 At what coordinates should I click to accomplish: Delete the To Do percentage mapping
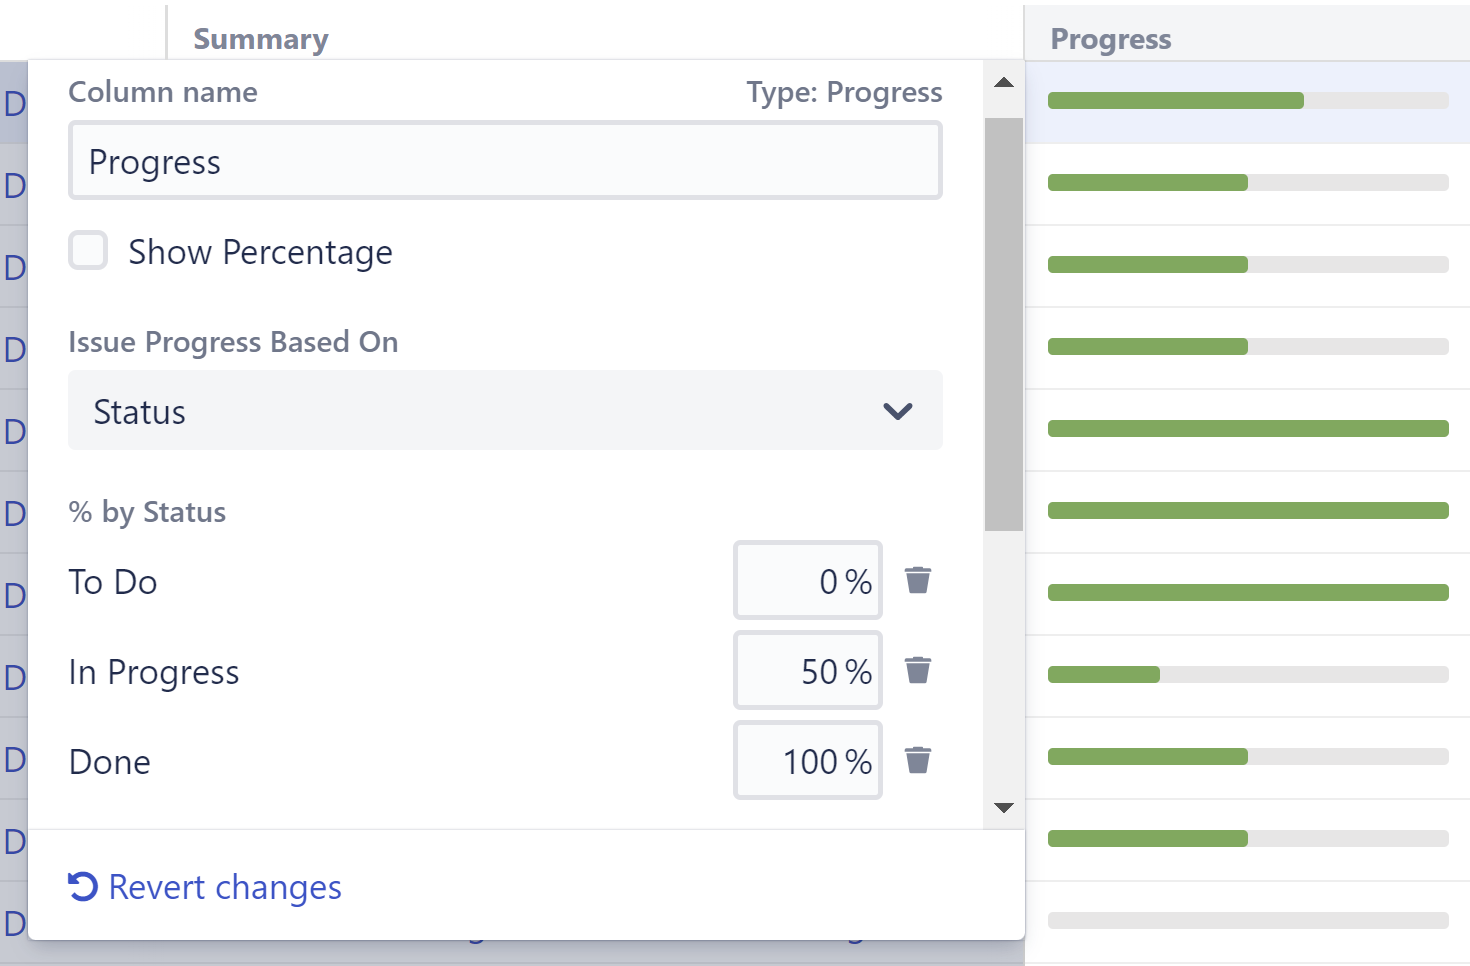pos(918,580)
